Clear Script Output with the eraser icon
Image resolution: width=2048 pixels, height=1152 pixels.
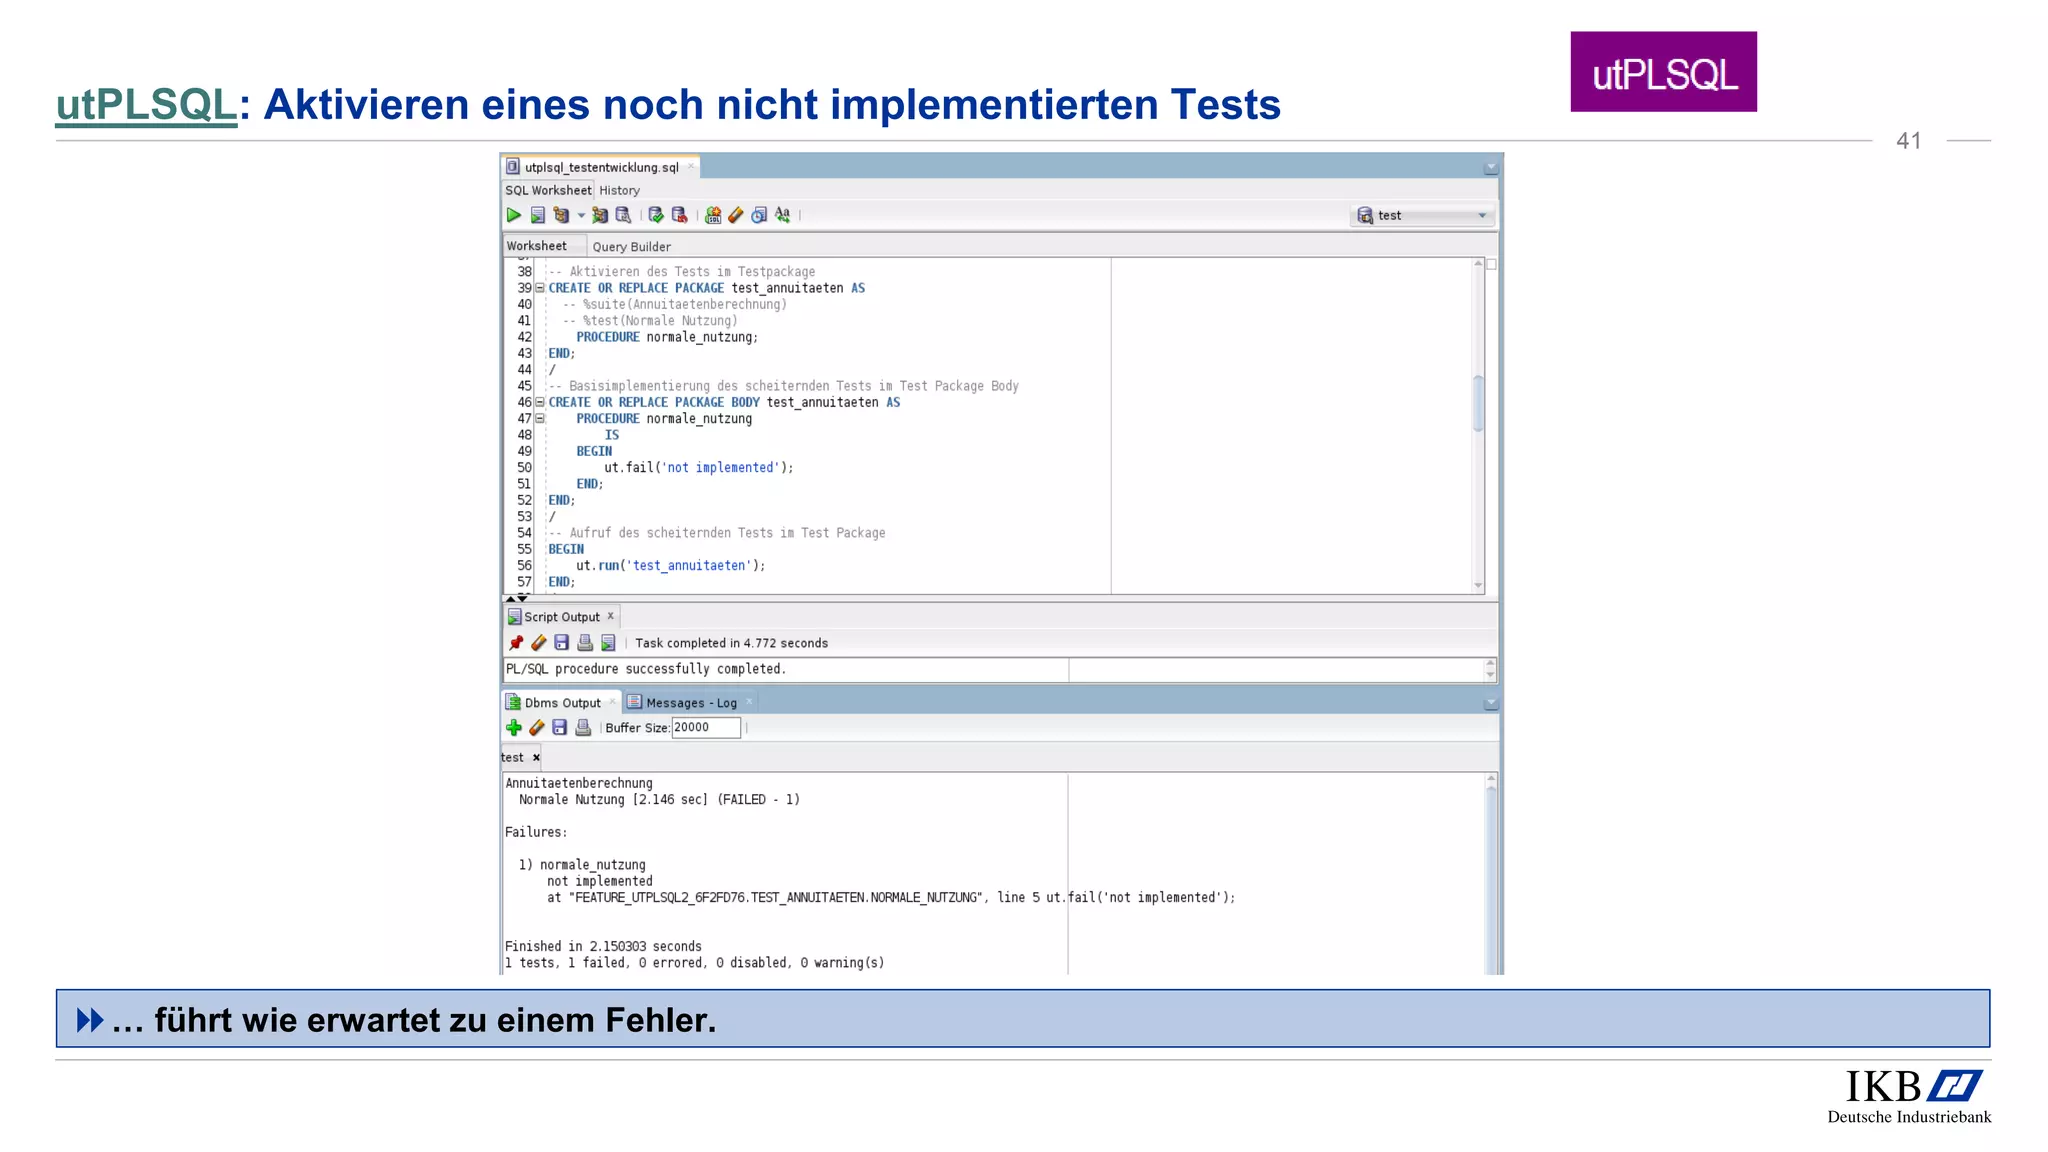click(x=539, y=643)
